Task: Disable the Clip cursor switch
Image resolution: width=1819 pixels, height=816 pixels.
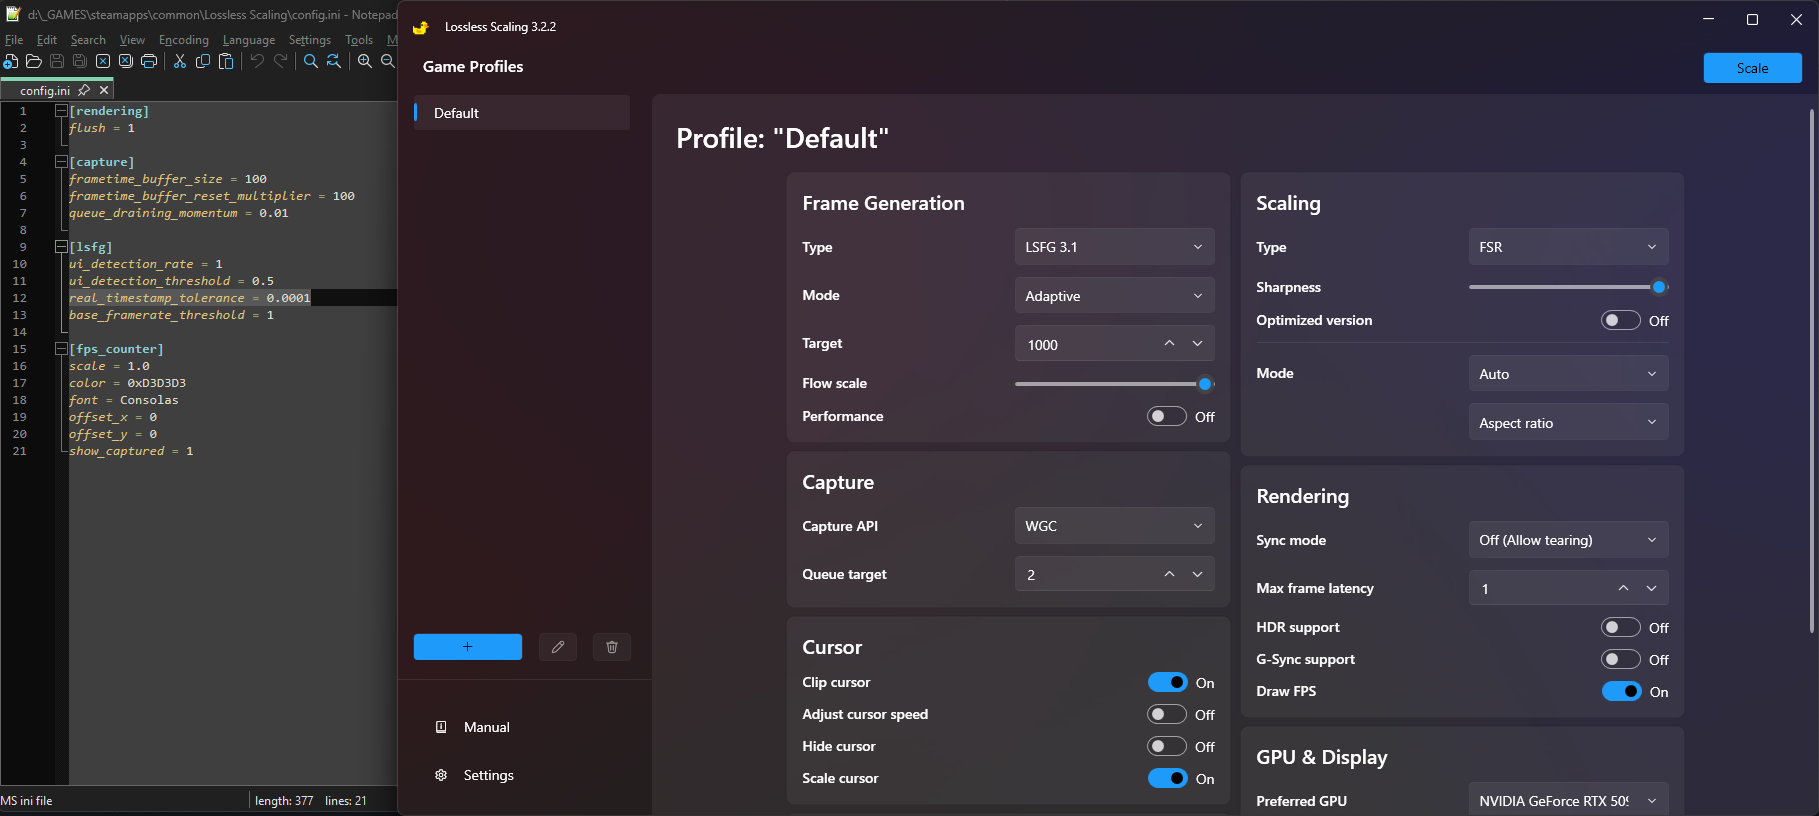Action: [1167, 682]
